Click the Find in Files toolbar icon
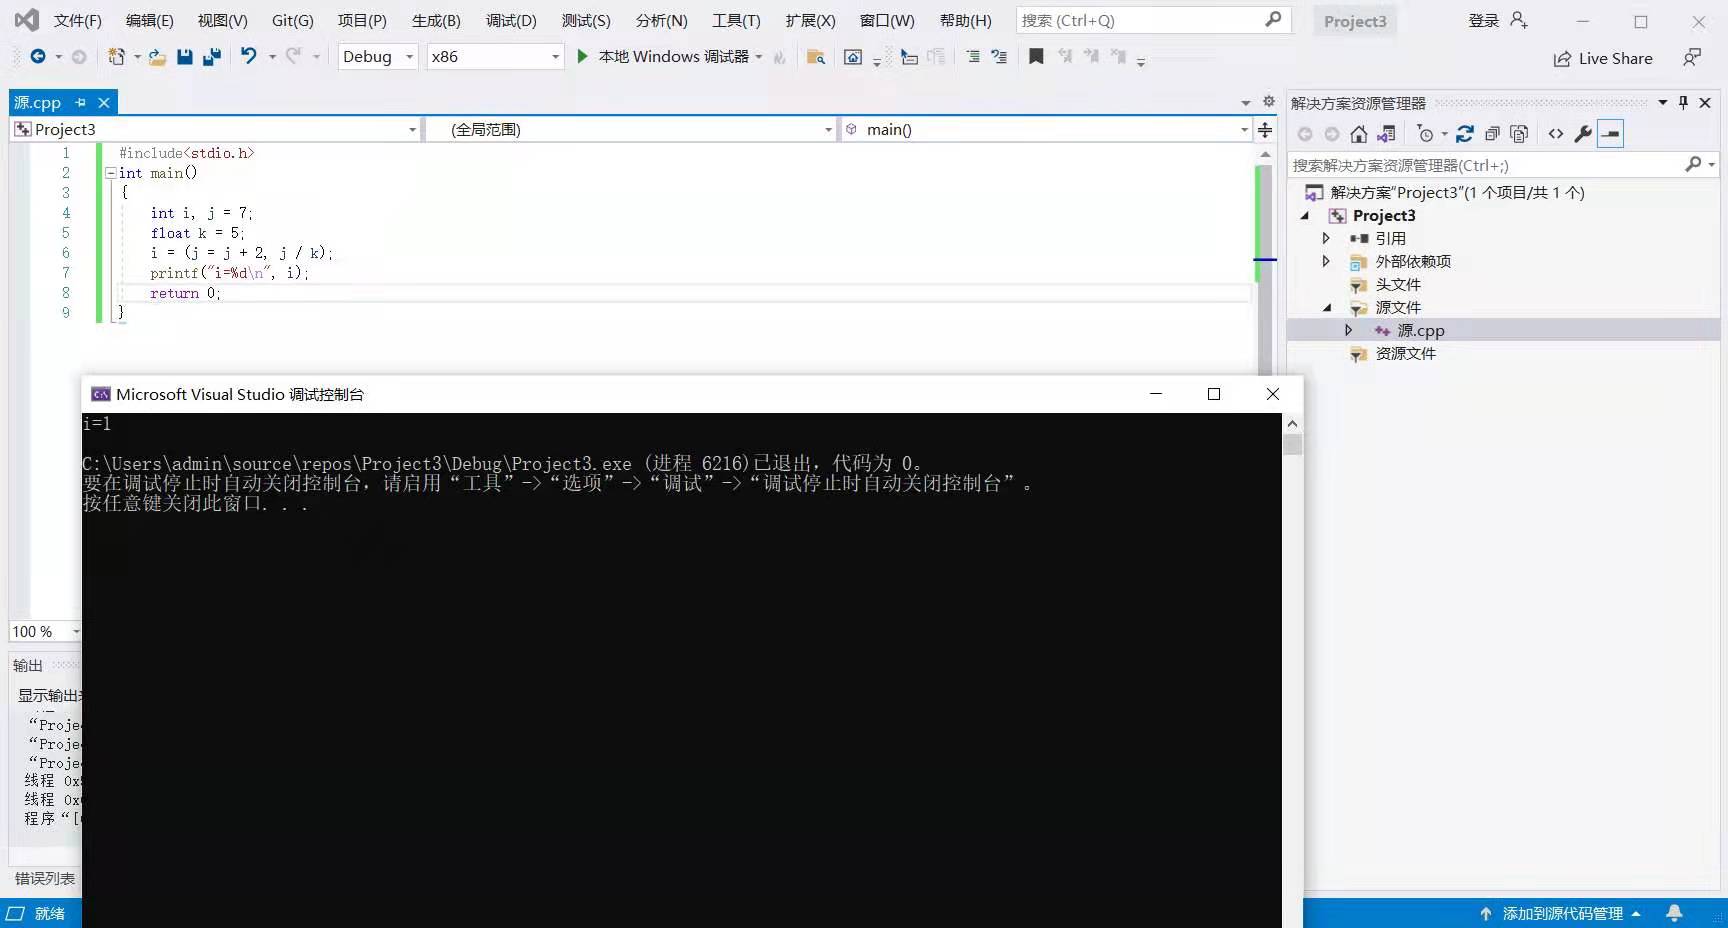Image resolution: width=1728 pixels, height=928 pixels. [815, 57]
